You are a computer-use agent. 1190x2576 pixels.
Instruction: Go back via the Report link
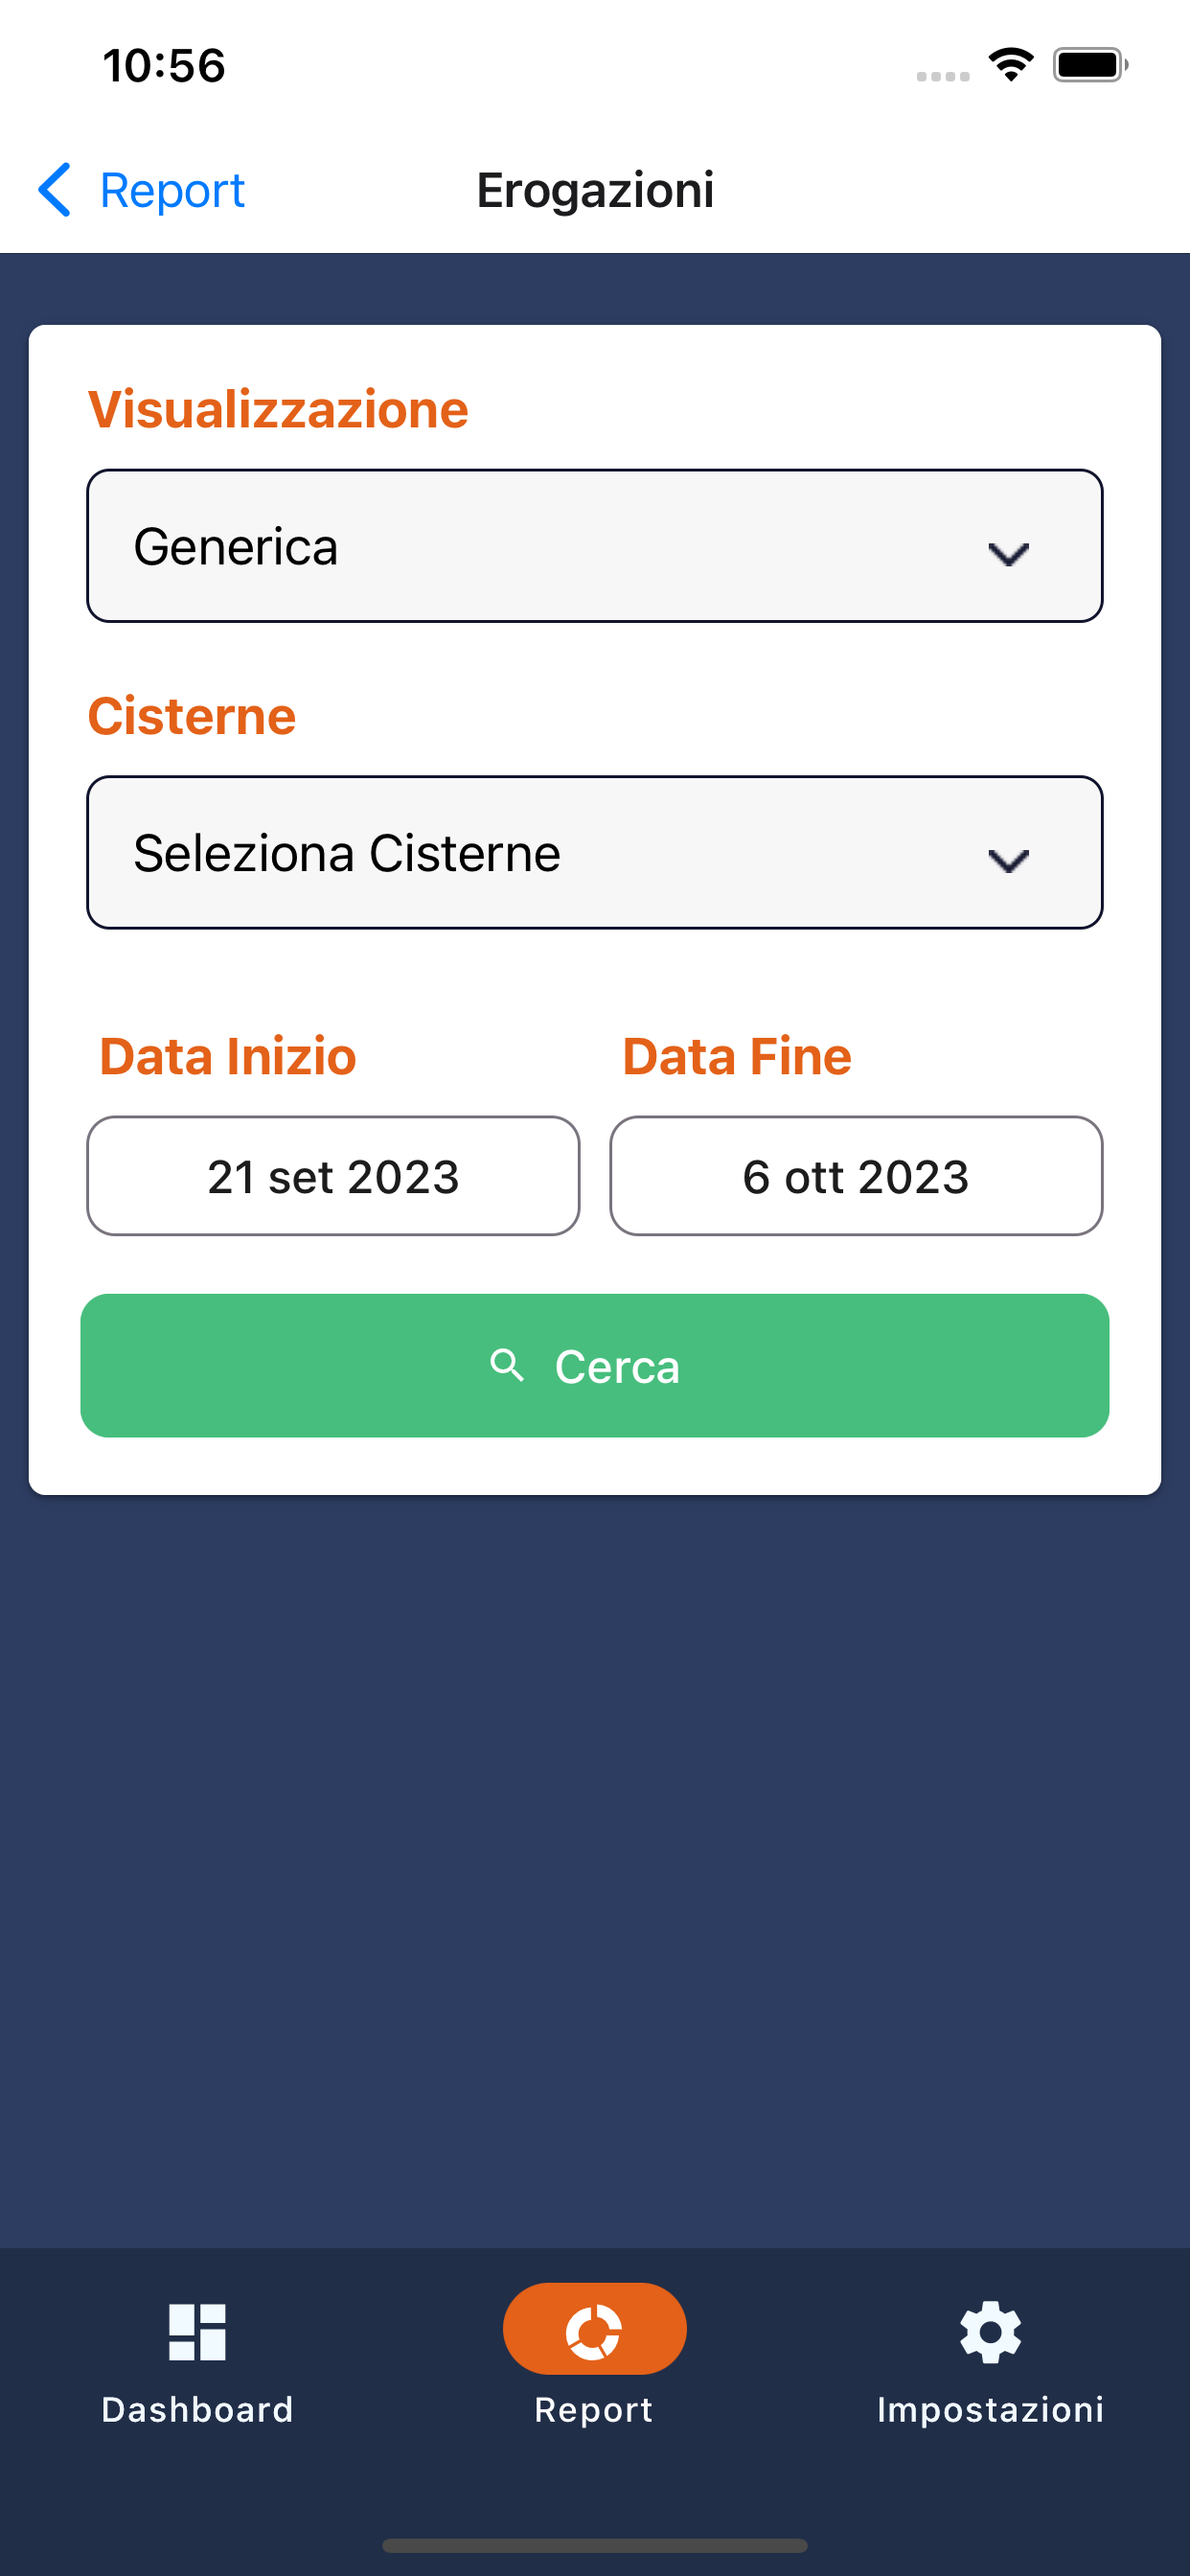point(172,190)
